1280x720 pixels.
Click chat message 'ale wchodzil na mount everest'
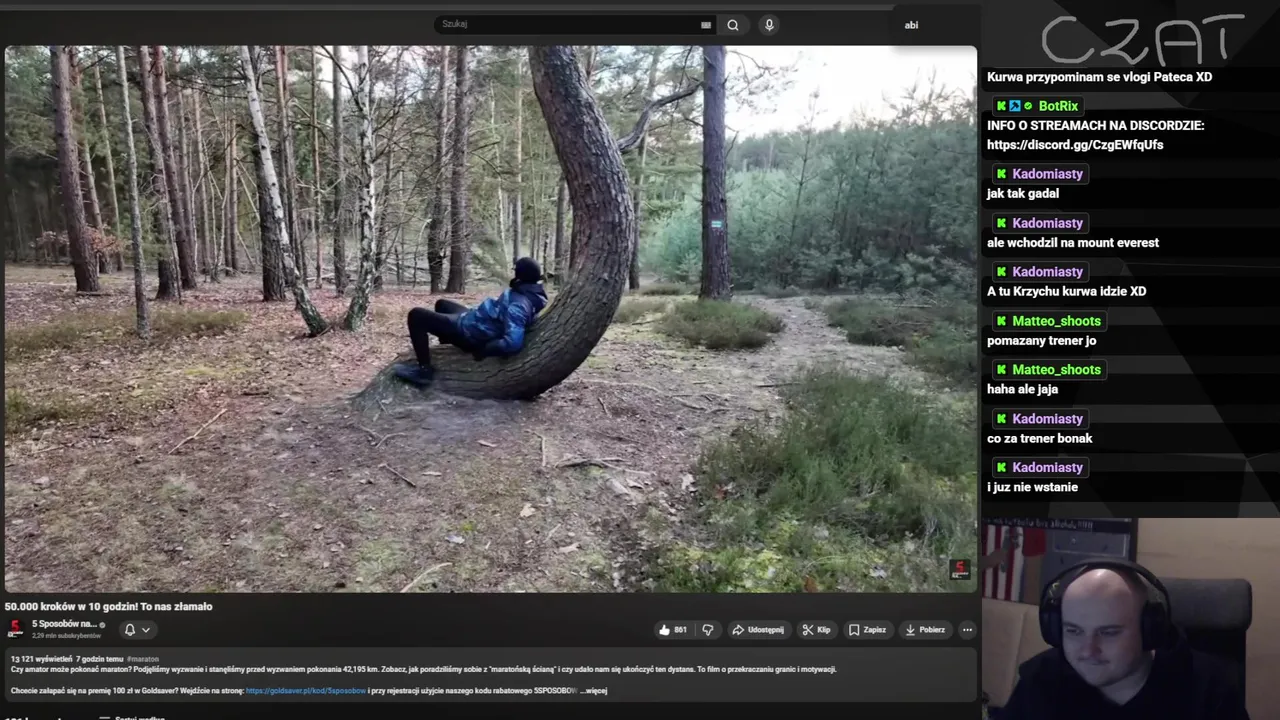(x=1073, y=243)
